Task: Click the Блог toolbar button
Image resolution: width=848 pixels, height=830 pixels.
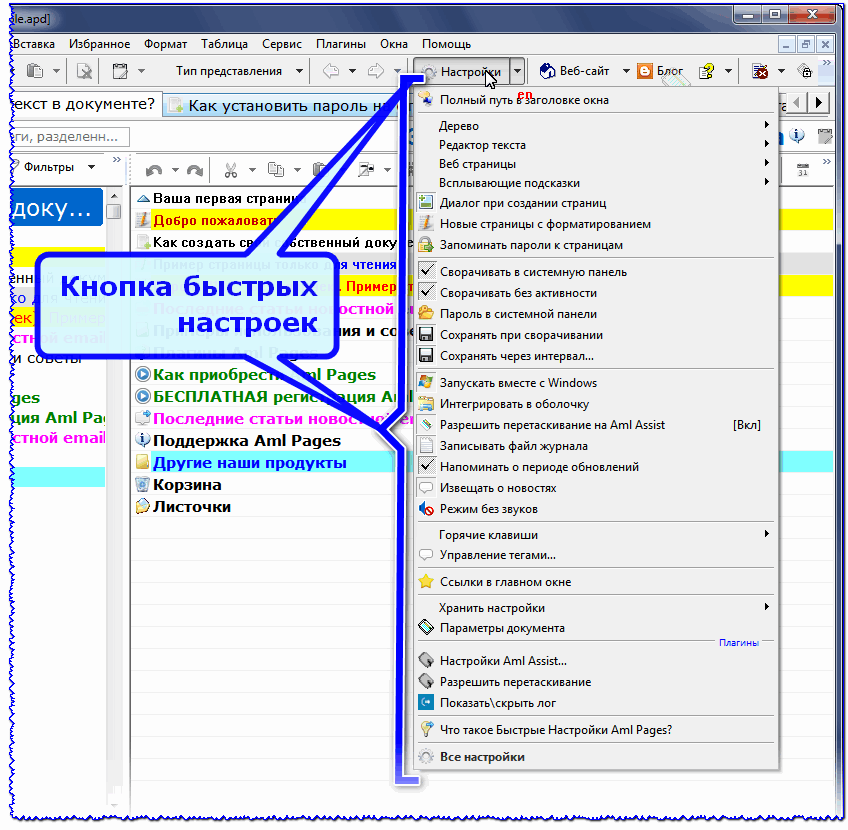Action: [x=661, y=71]
